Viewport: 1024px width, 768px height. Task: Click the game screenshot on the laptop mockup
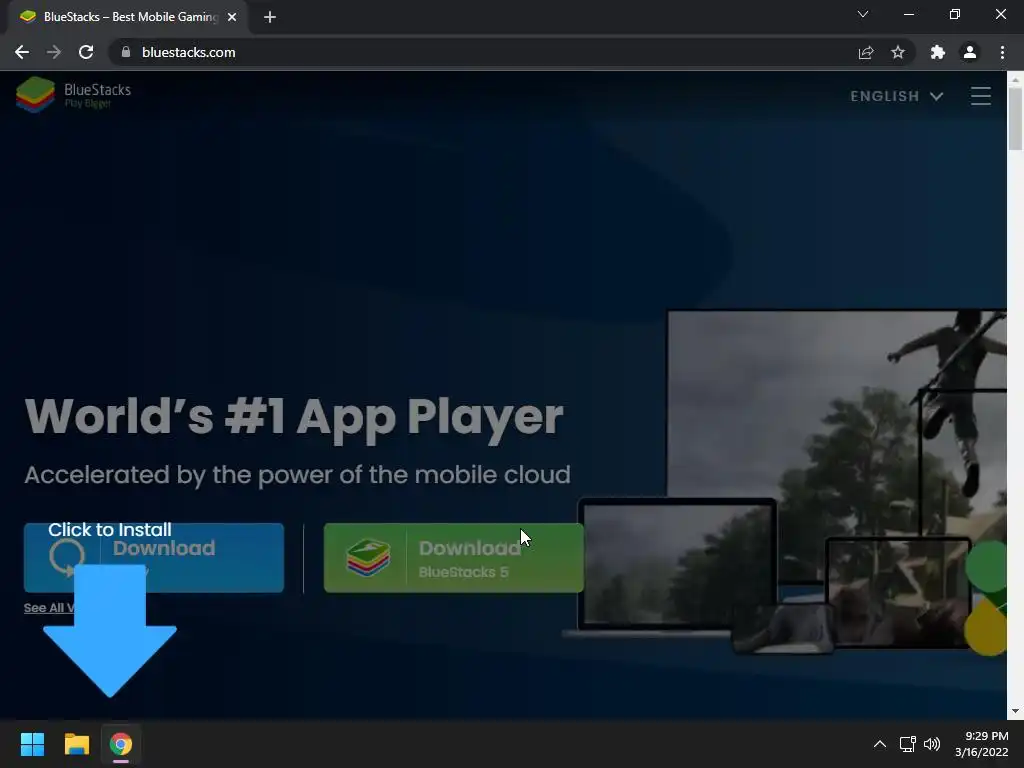tap(677, 565)
